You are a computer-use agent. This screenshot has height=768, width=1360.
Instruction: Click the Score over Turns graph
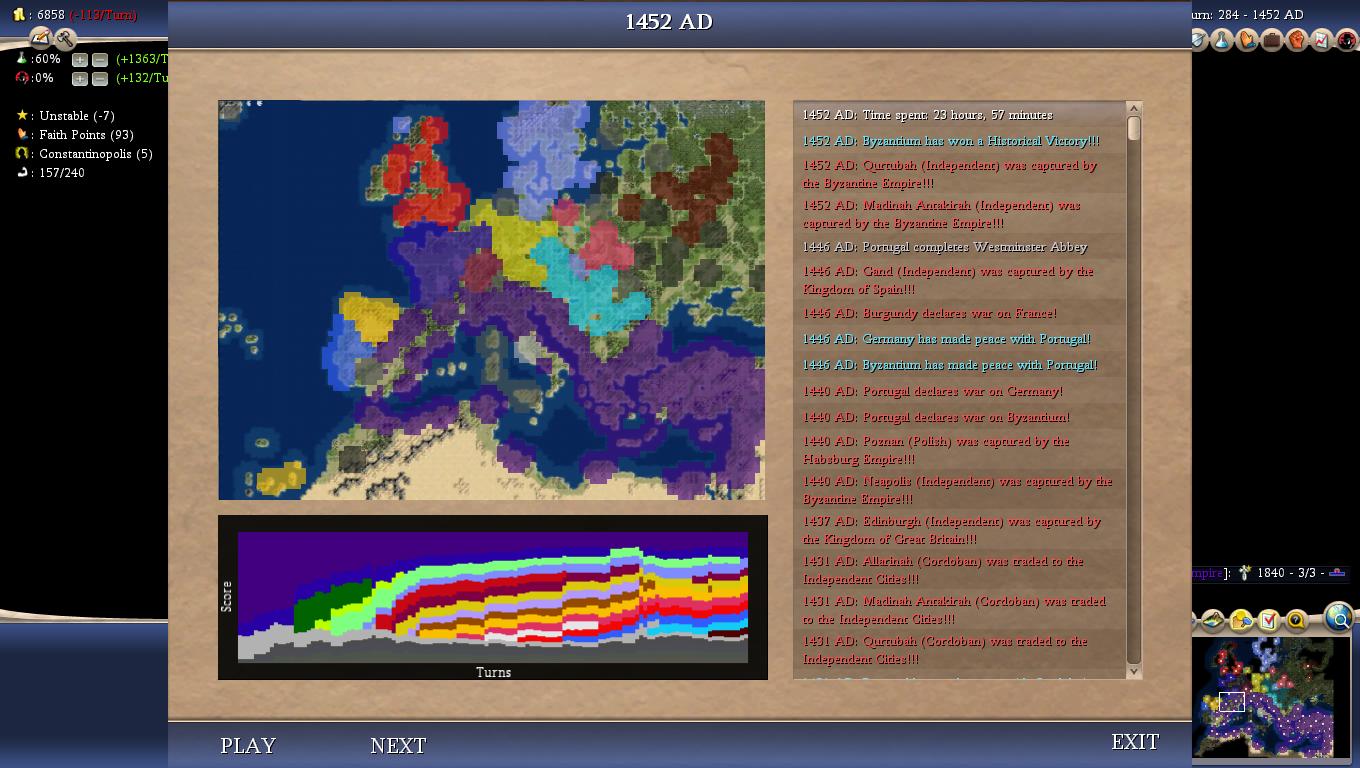point(493,597)
